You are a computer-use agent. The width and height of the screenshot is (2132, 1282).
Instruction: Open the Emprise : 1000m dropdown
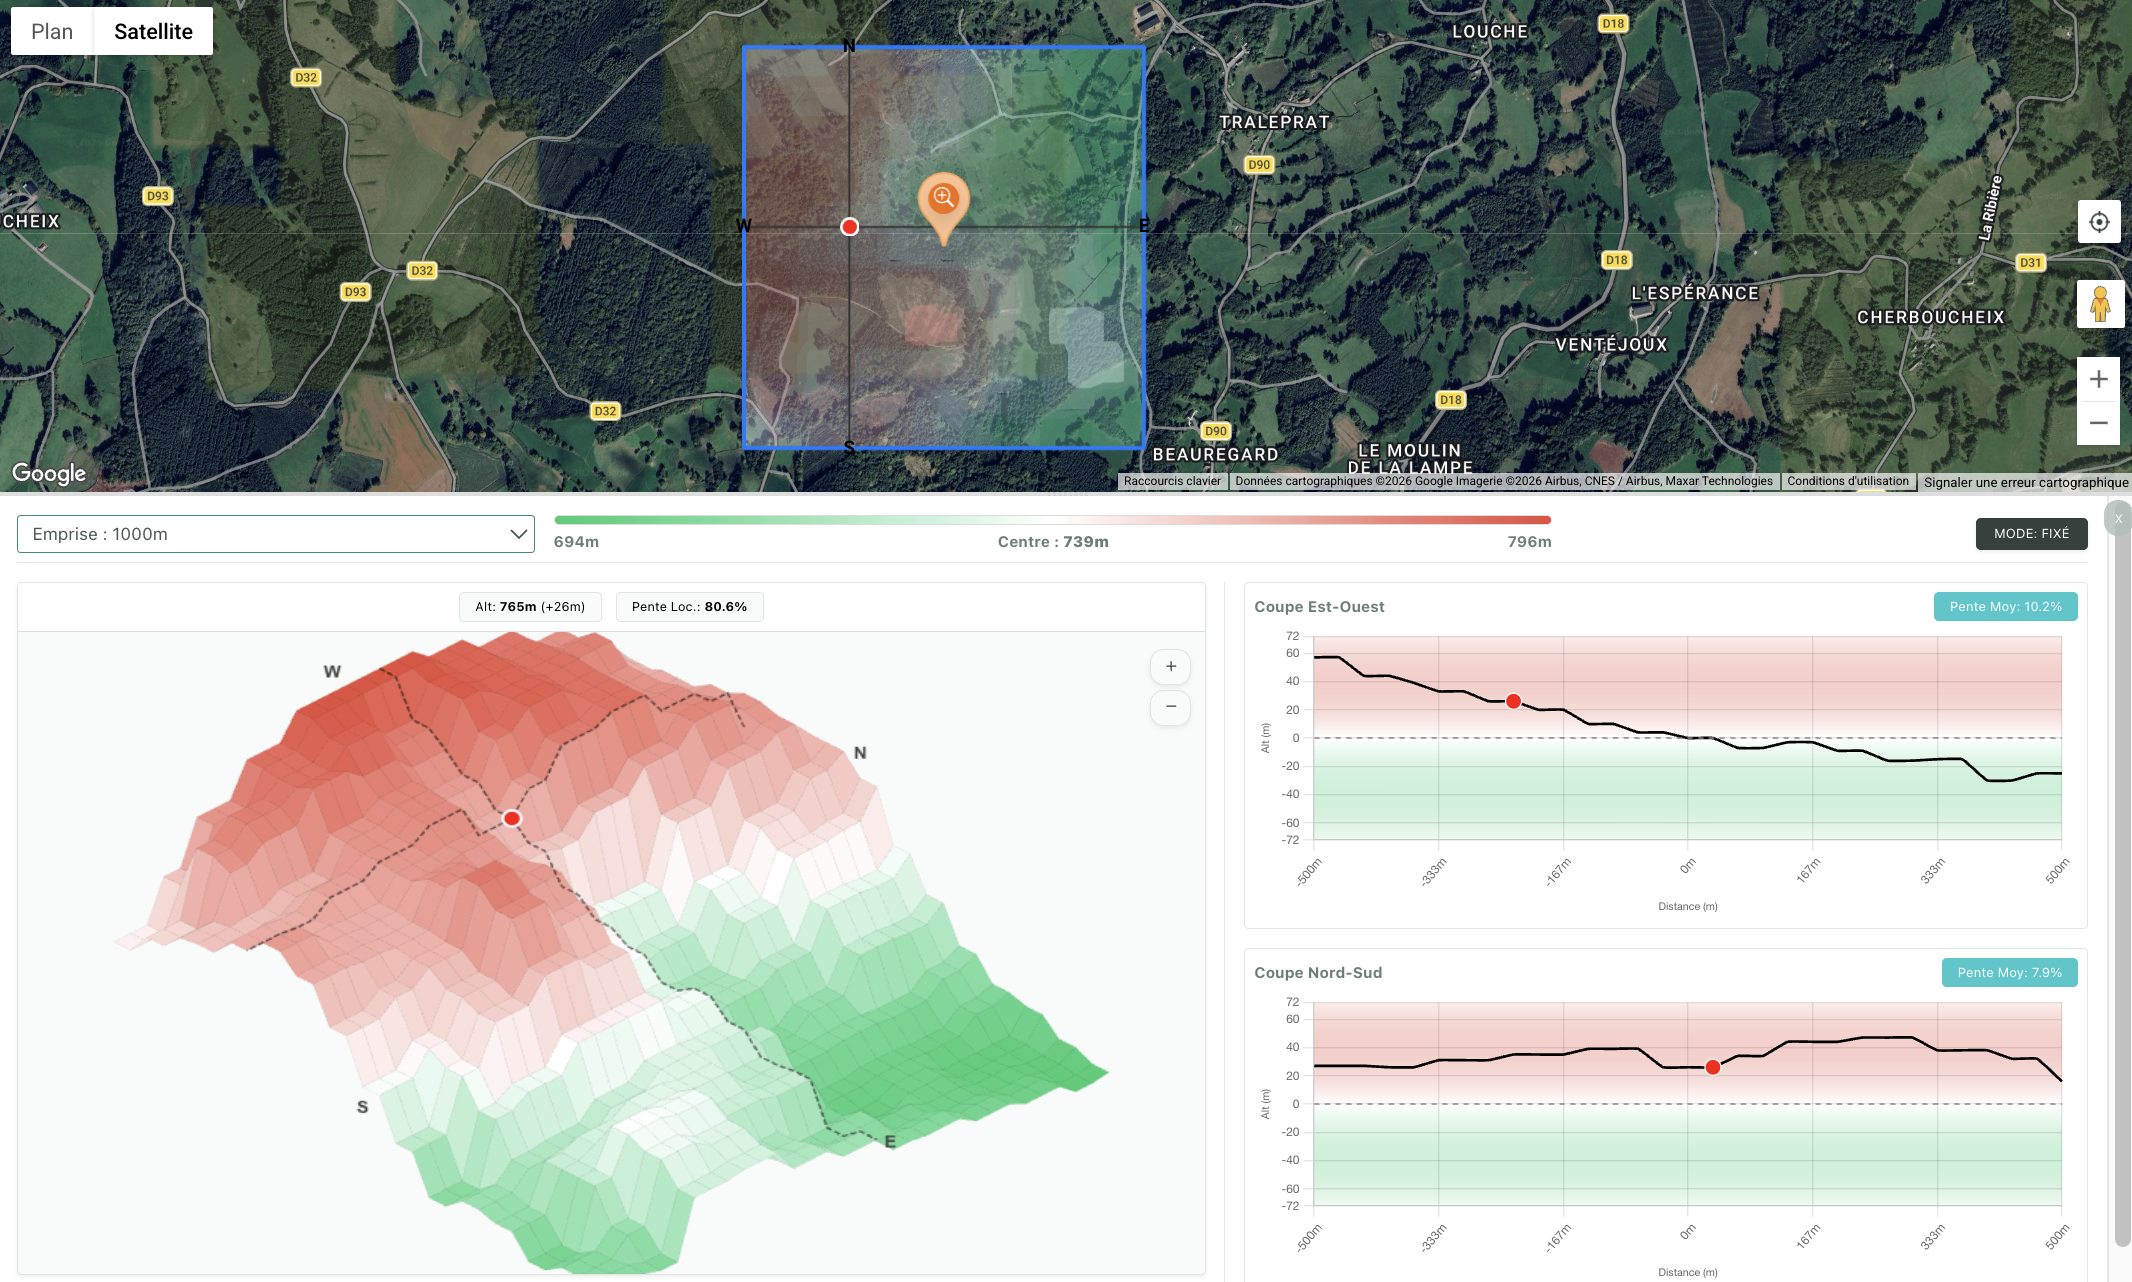[x=276, y=534]
